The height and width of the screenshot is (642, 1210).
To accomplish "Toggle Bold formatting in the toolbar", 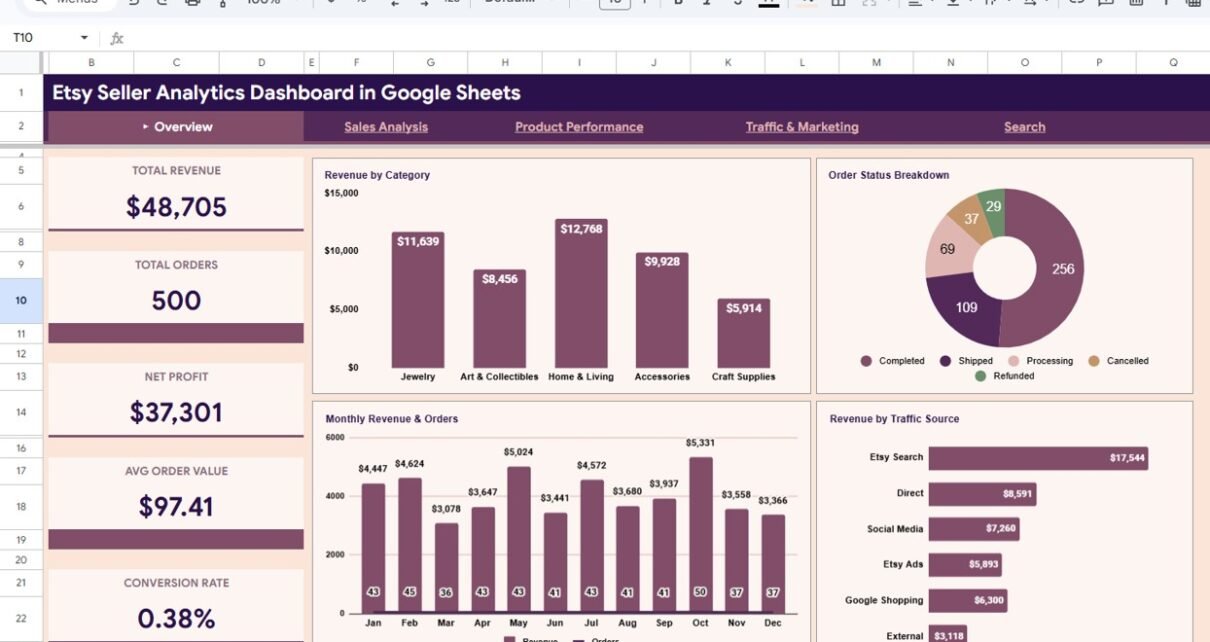I will [x=678, y=3].
